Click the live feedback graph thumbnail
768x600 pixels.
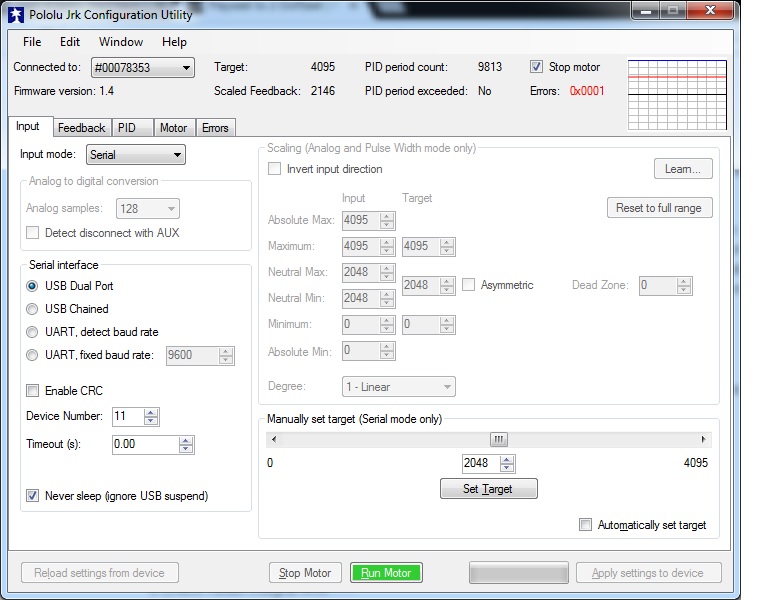(677, 94)
